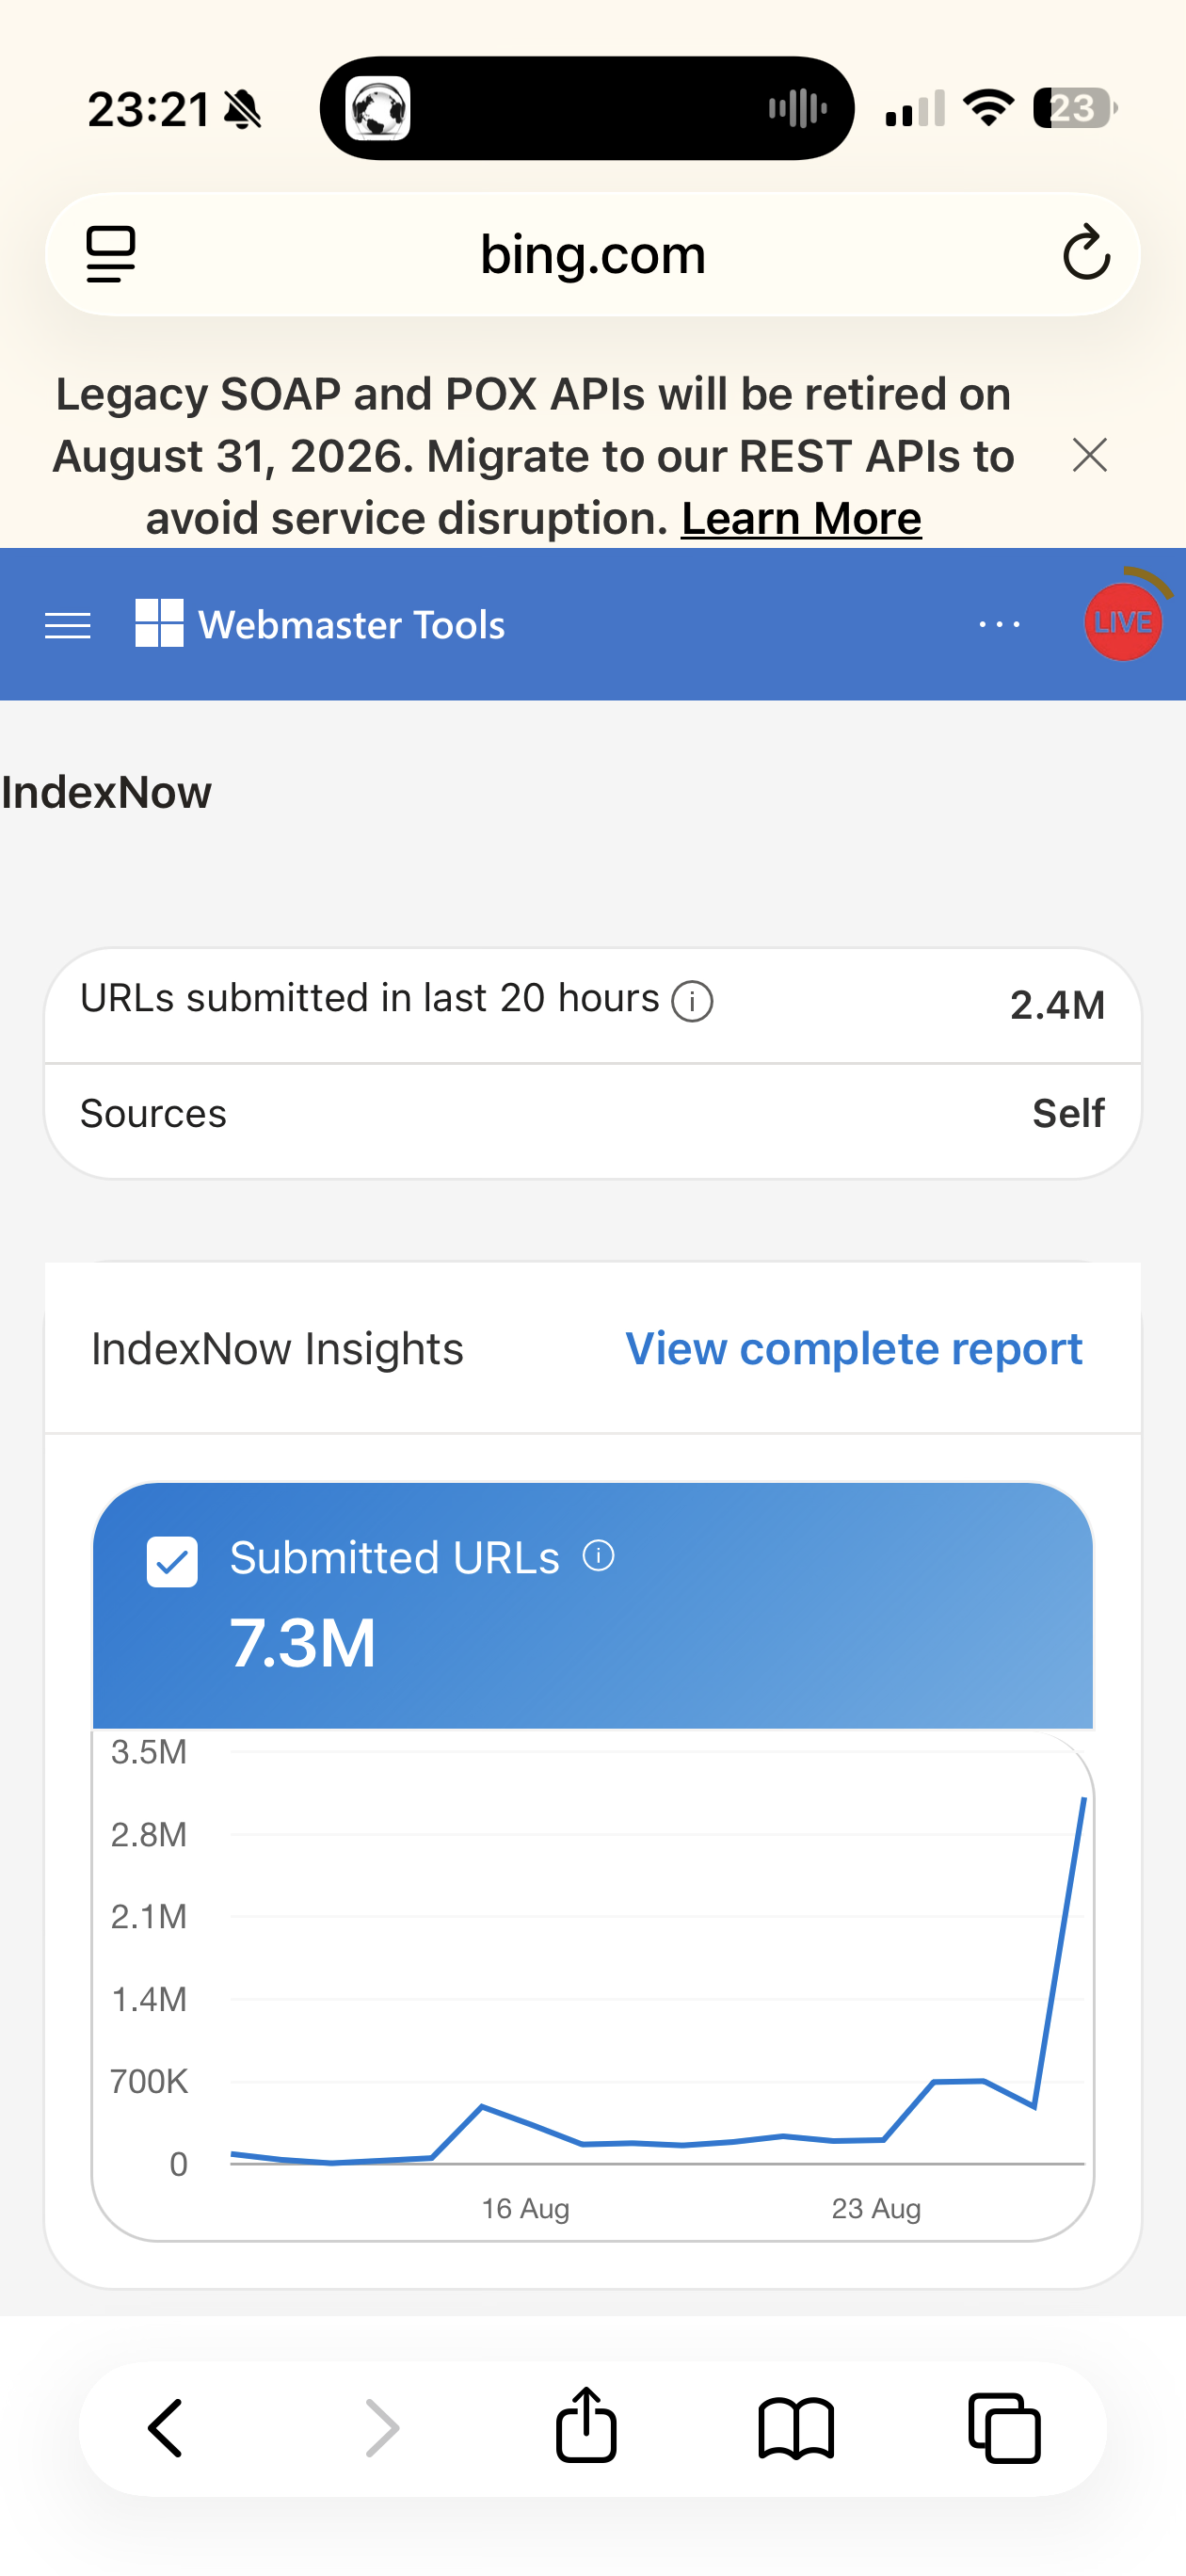Open the hamburger navigation menu

point(68,625)
